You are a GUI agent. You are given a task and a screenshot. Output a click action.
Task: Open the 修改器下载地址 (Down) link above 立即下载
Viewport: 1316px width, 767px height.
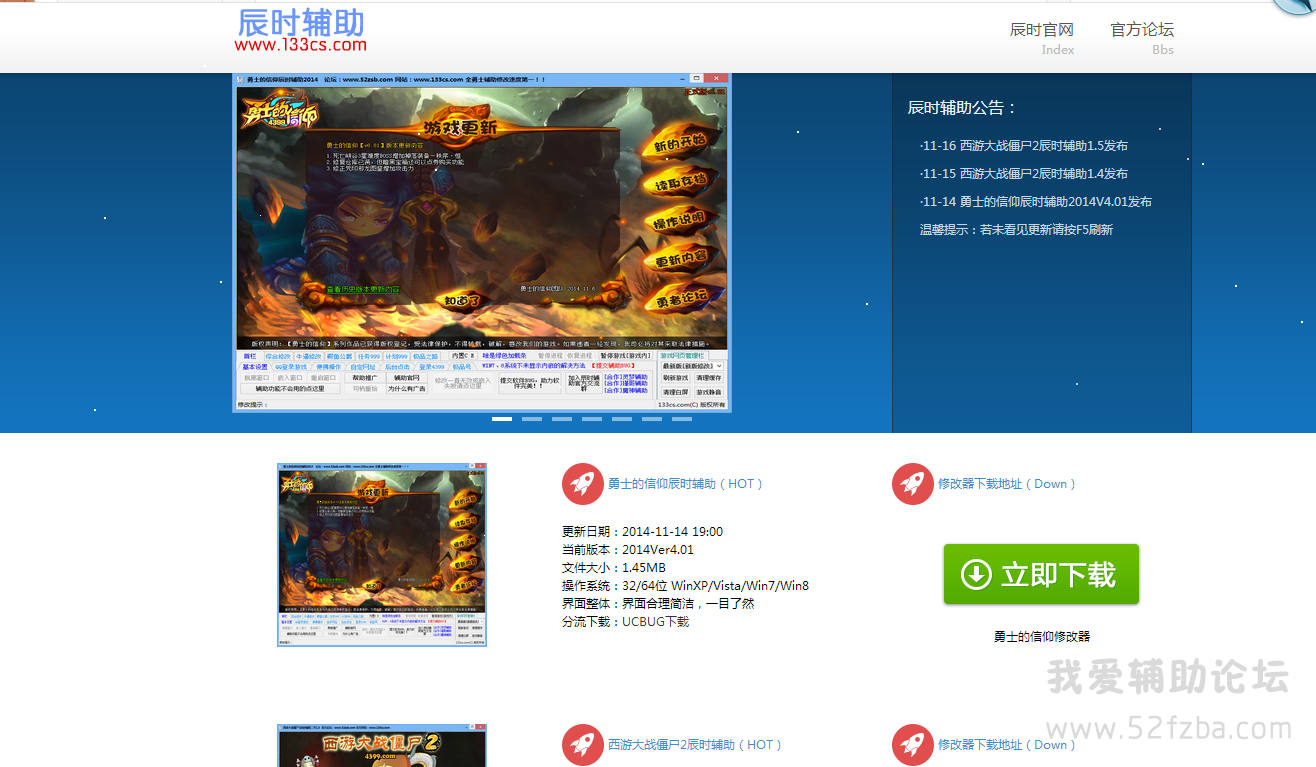(x=1007, y=484)
